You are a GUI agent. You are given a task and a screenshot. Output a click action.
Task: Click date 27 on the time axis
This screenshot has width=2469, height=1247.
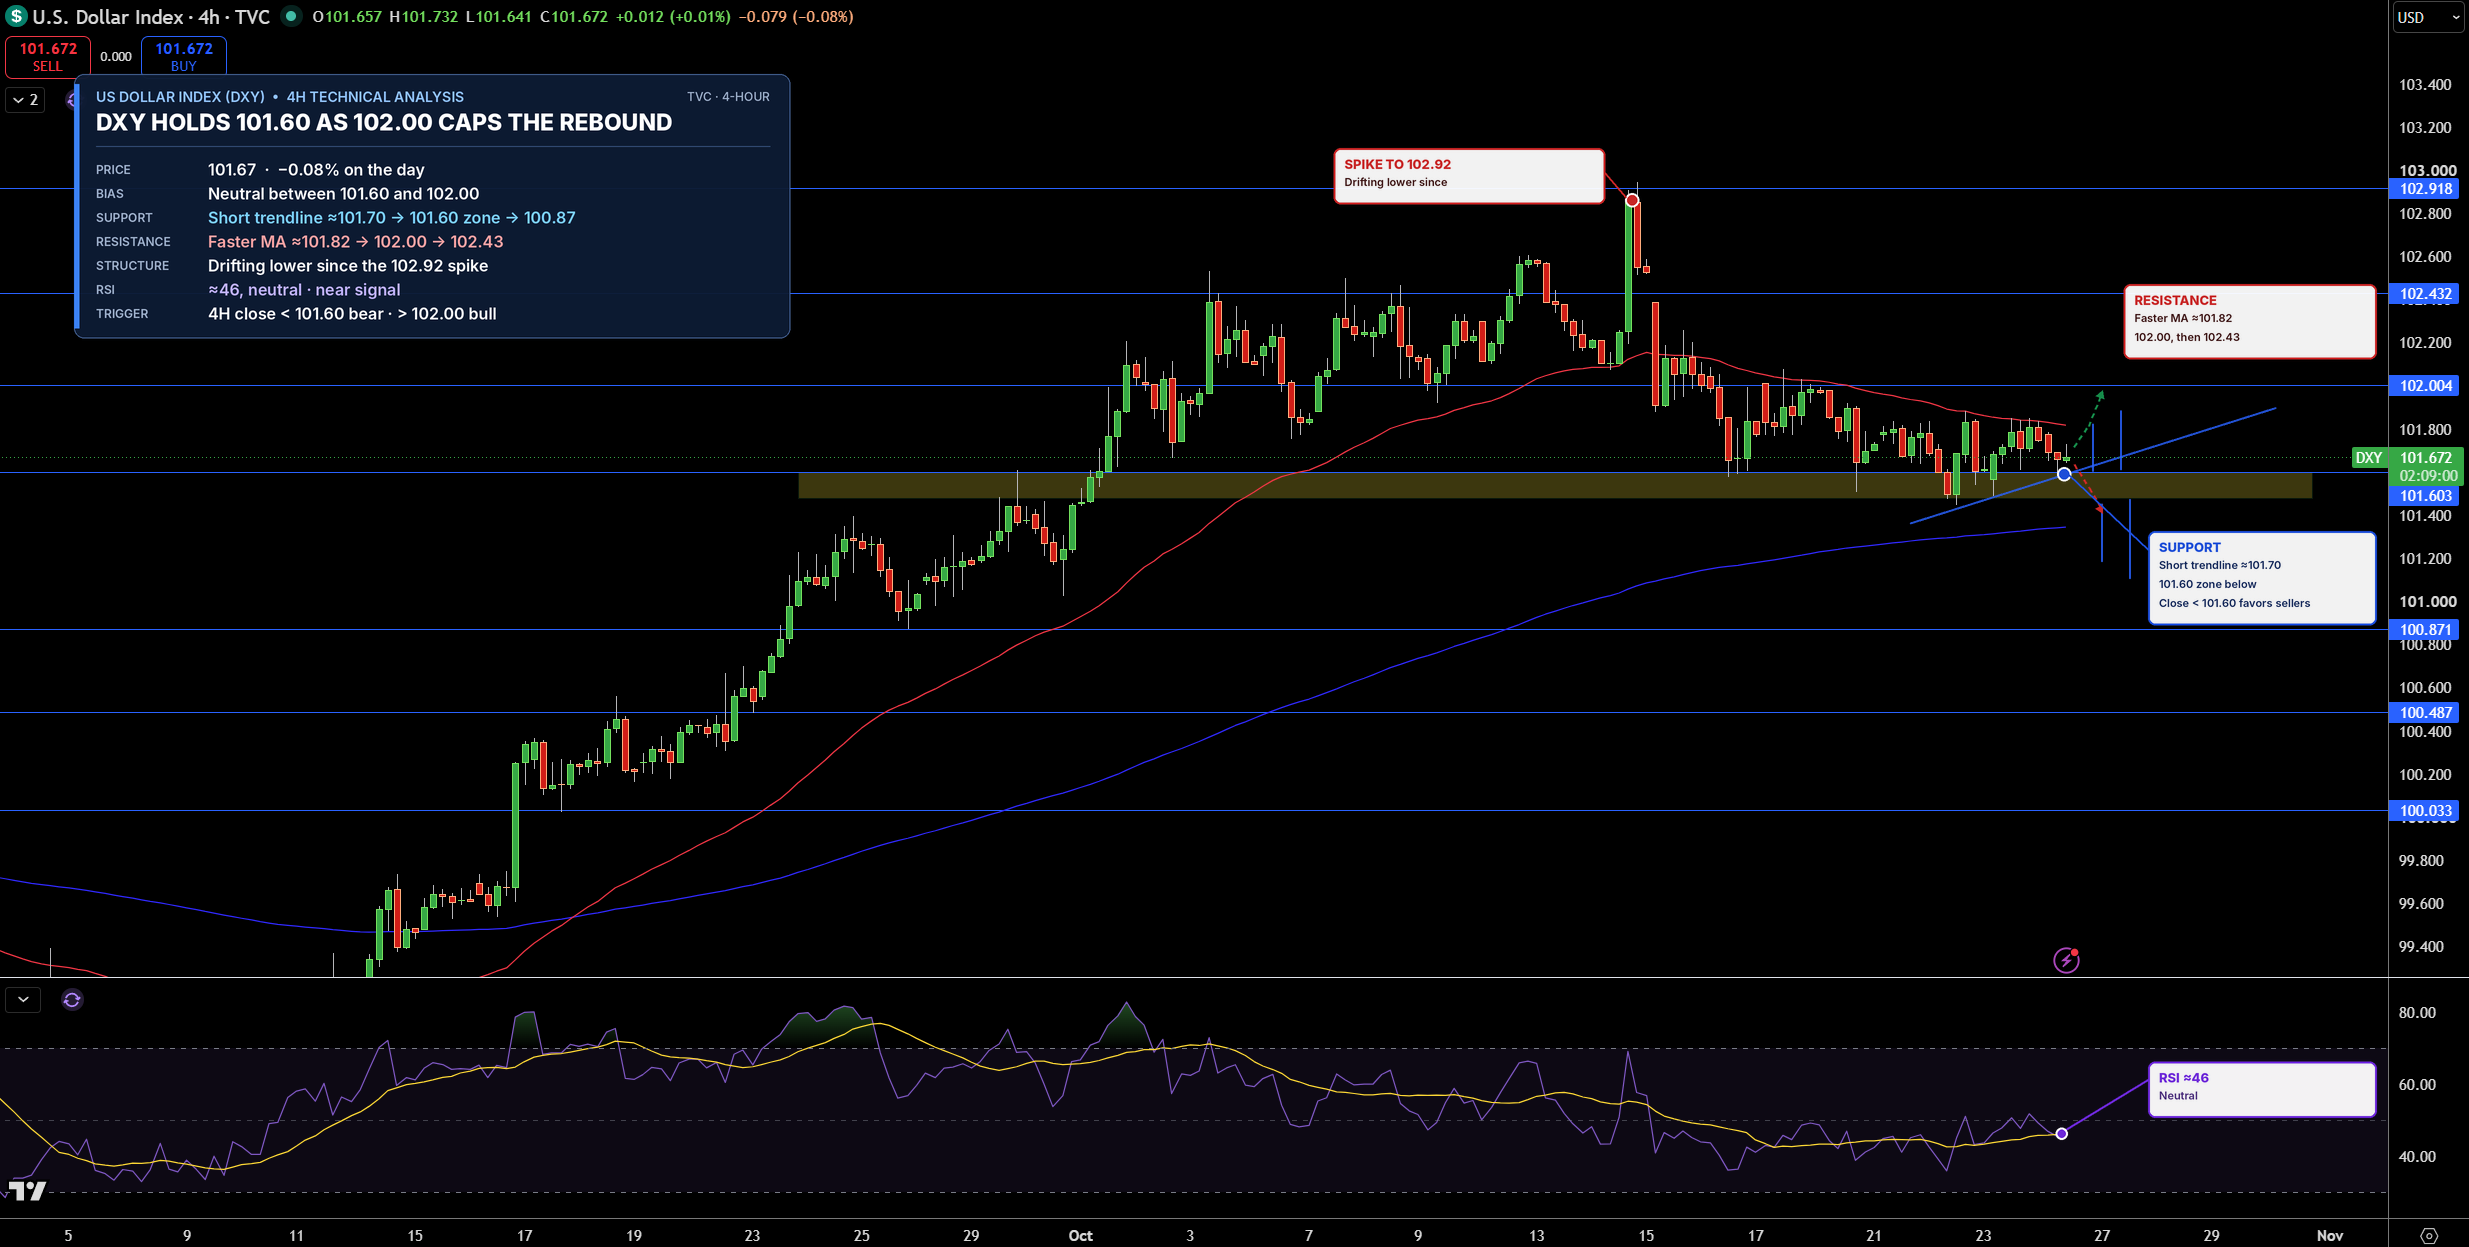pos(2102,1236)
